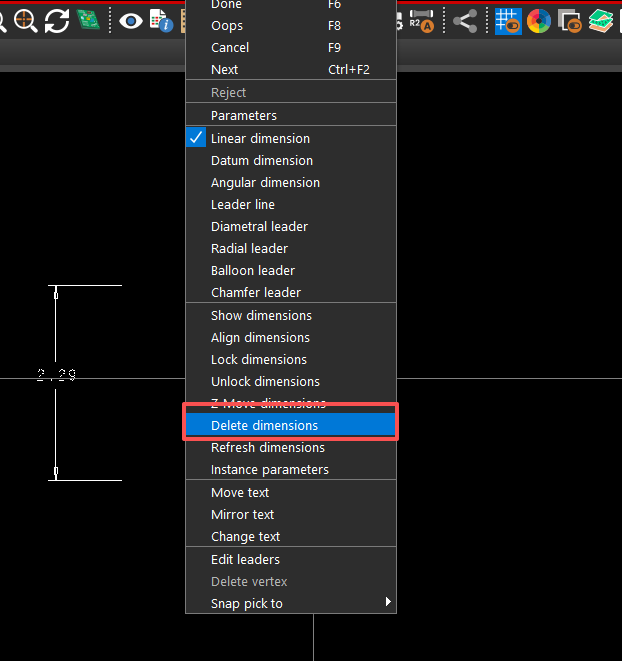This screenshot has width=622, height=661.
Task: Select Oops to undo last action
Action: click(227, 25)
